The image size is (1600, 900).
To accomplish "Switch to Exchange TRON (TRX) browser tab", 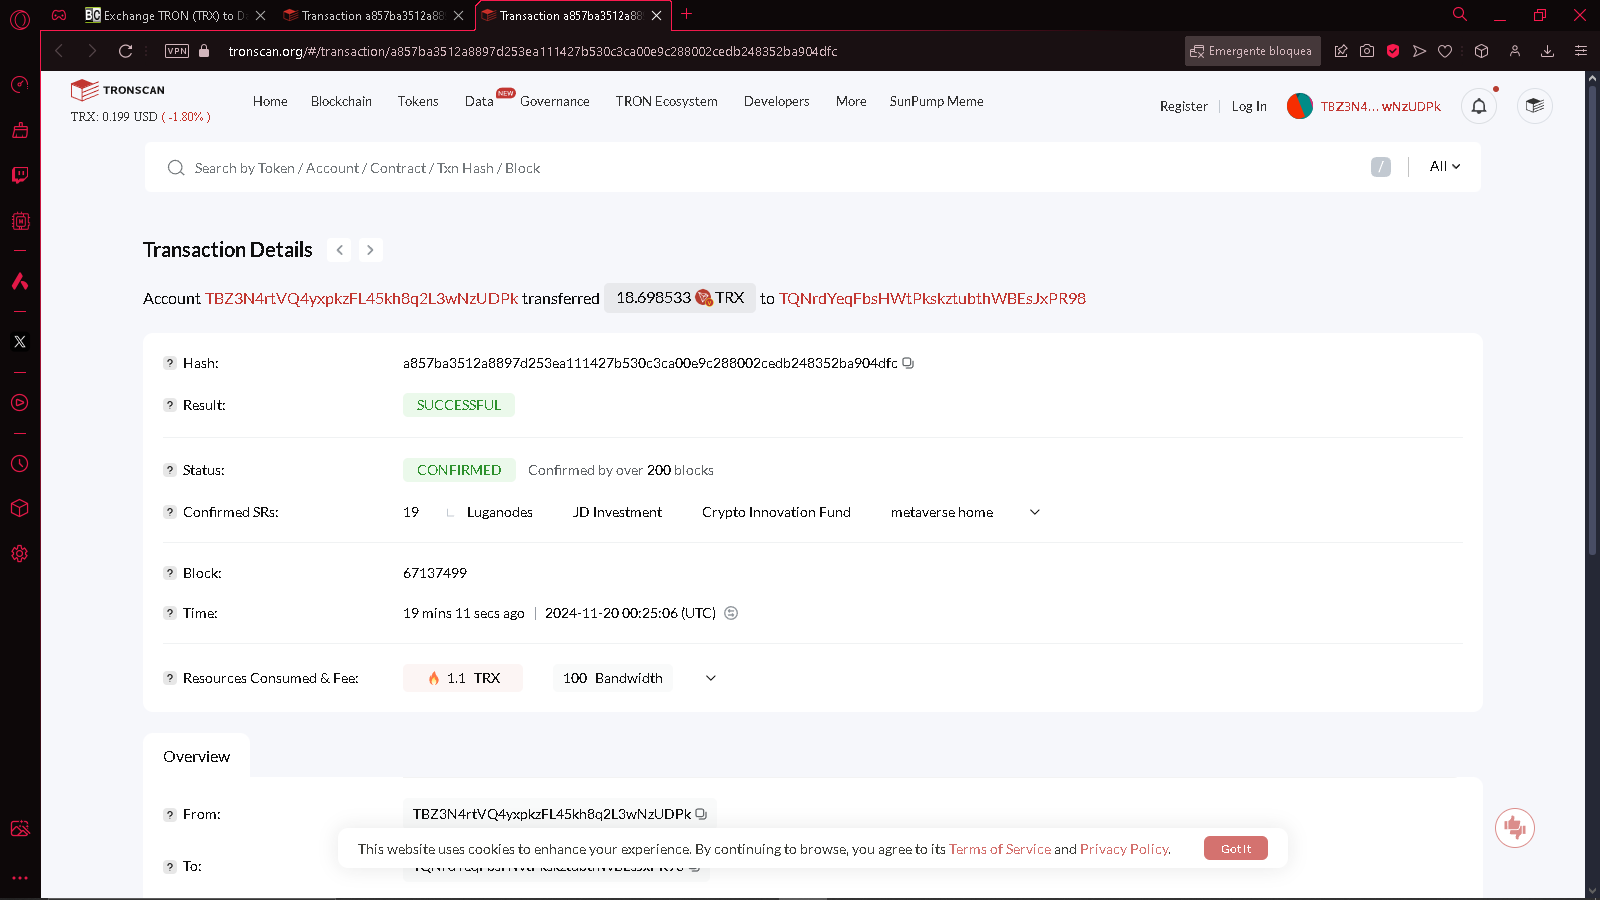I will 174,15.
